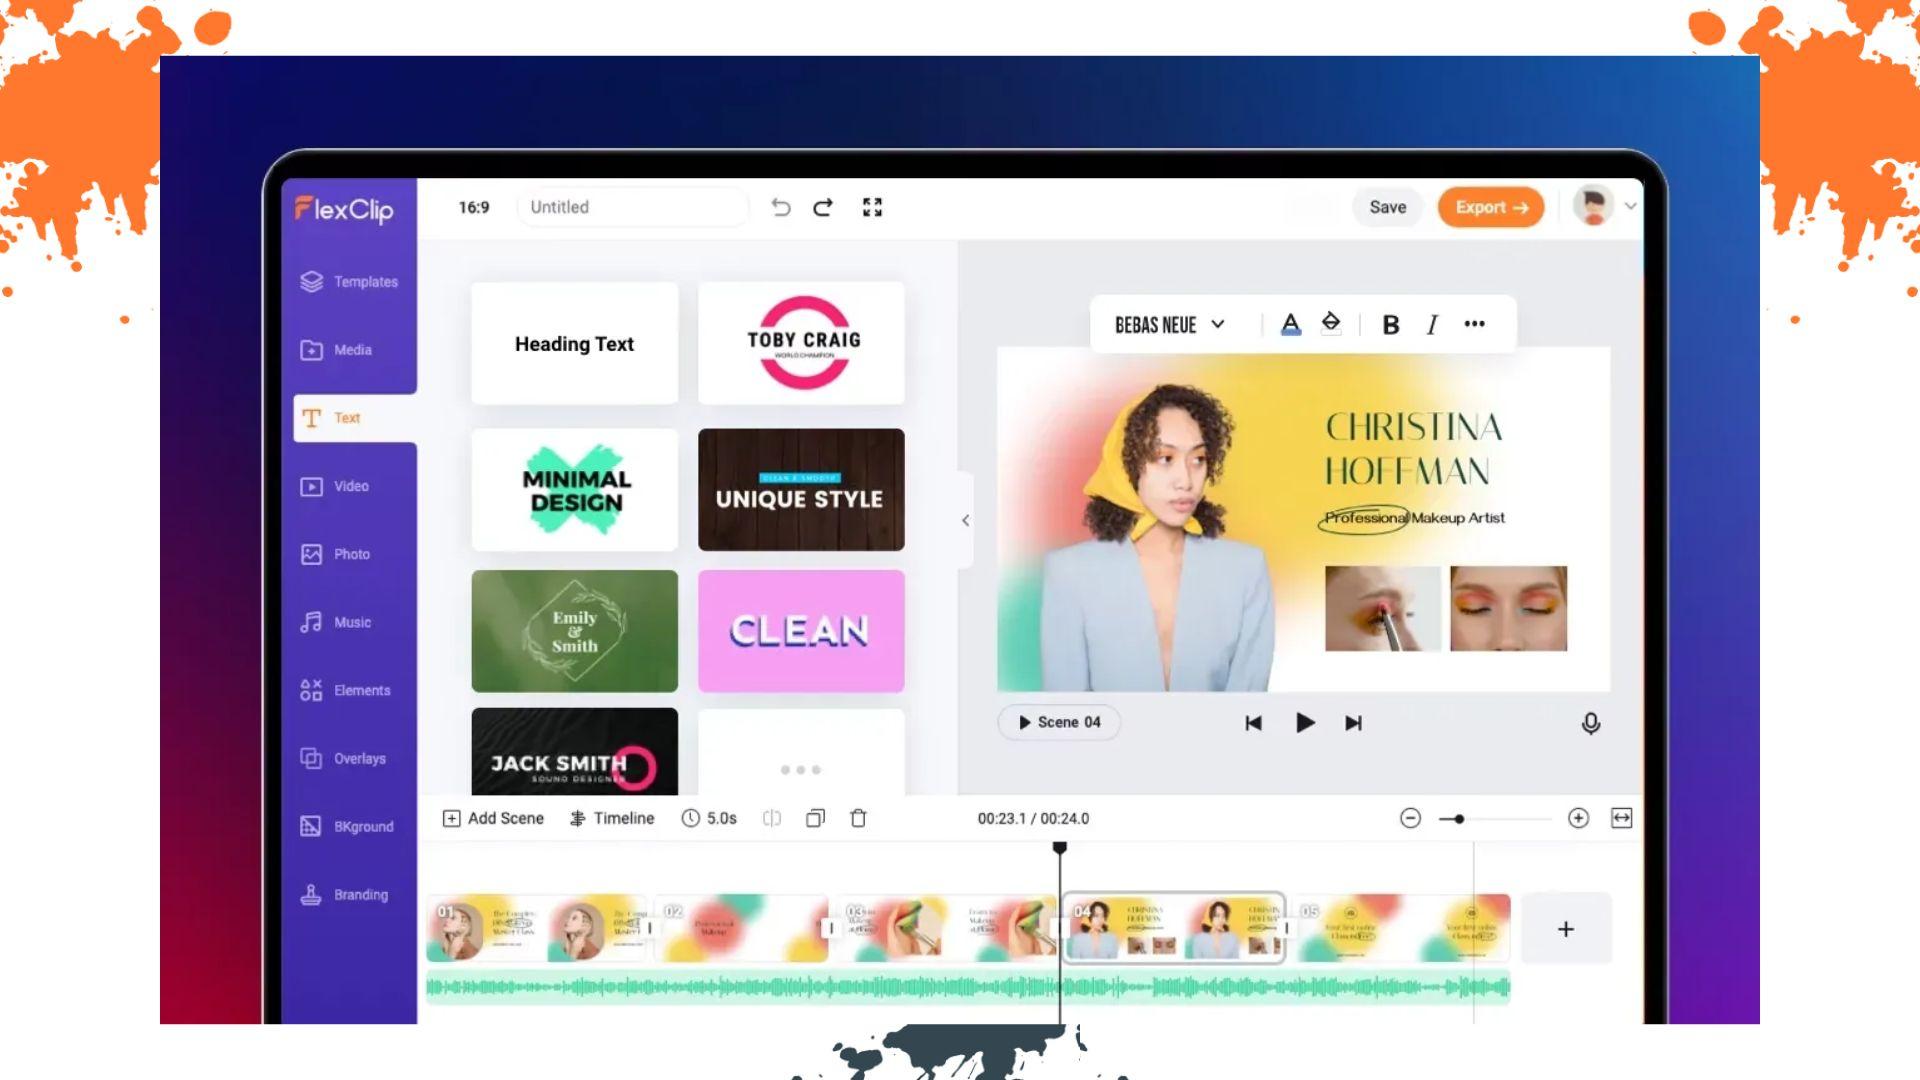The height and width of the screenshot is (1080, 1920).
Task: Enter fullscreen preview mode
Action: 872,207
